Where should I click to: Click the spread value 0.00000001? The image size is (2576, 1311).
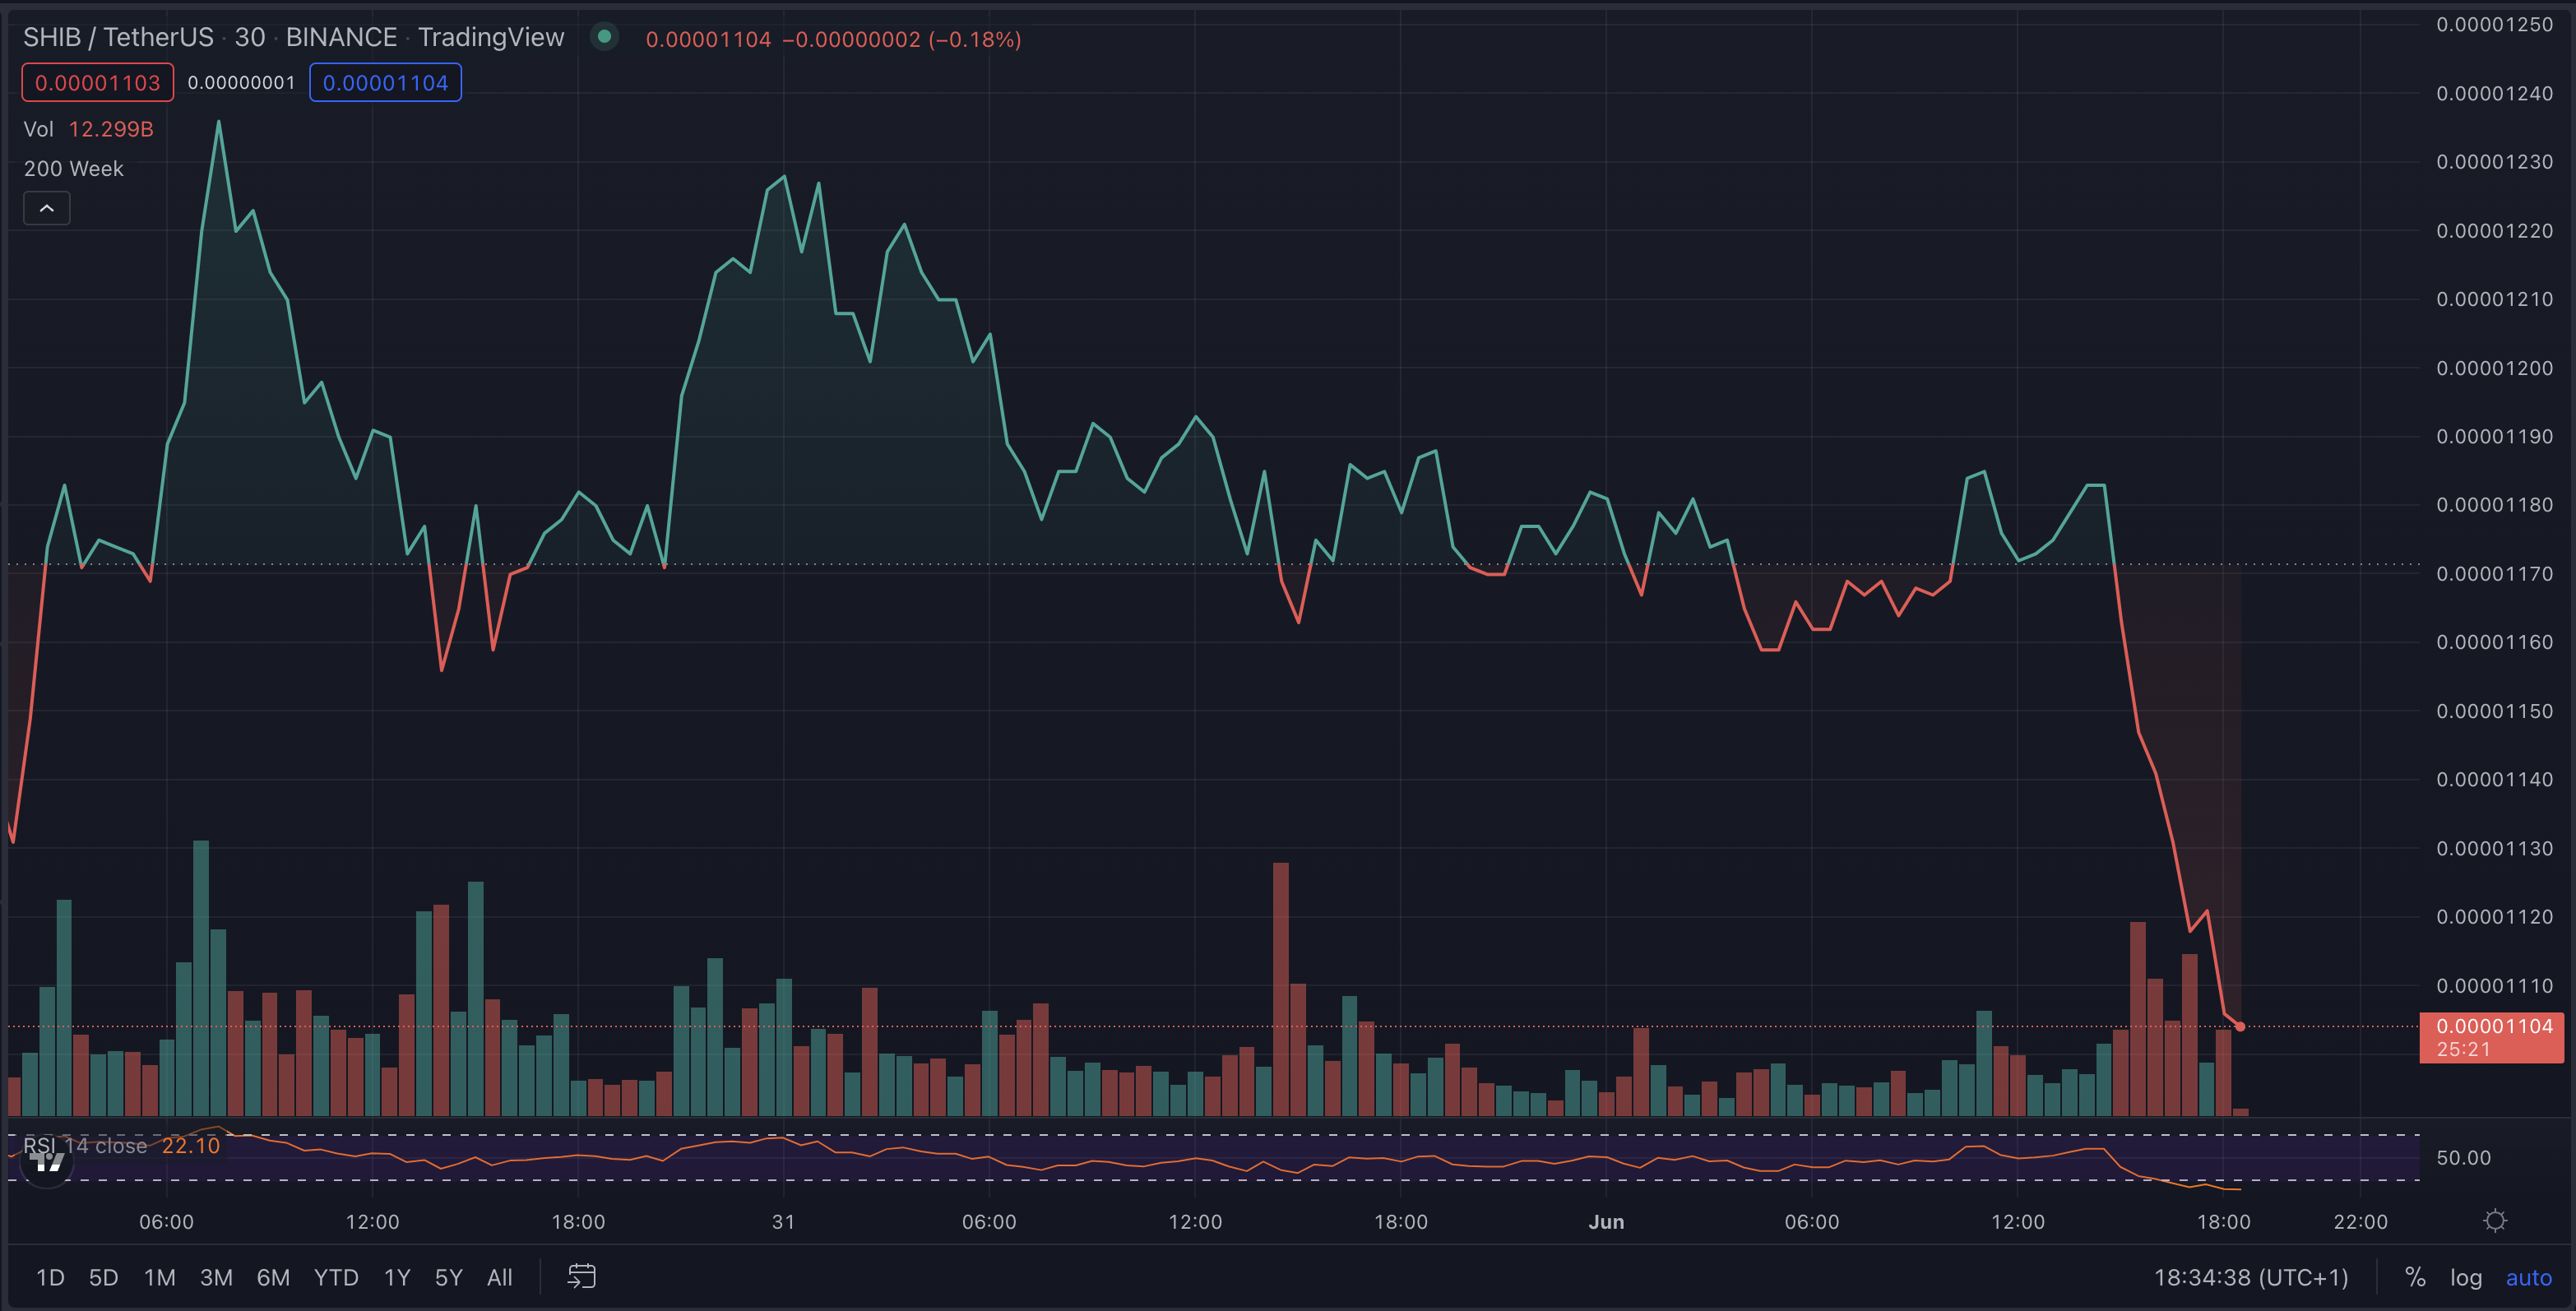pos(241,83)
